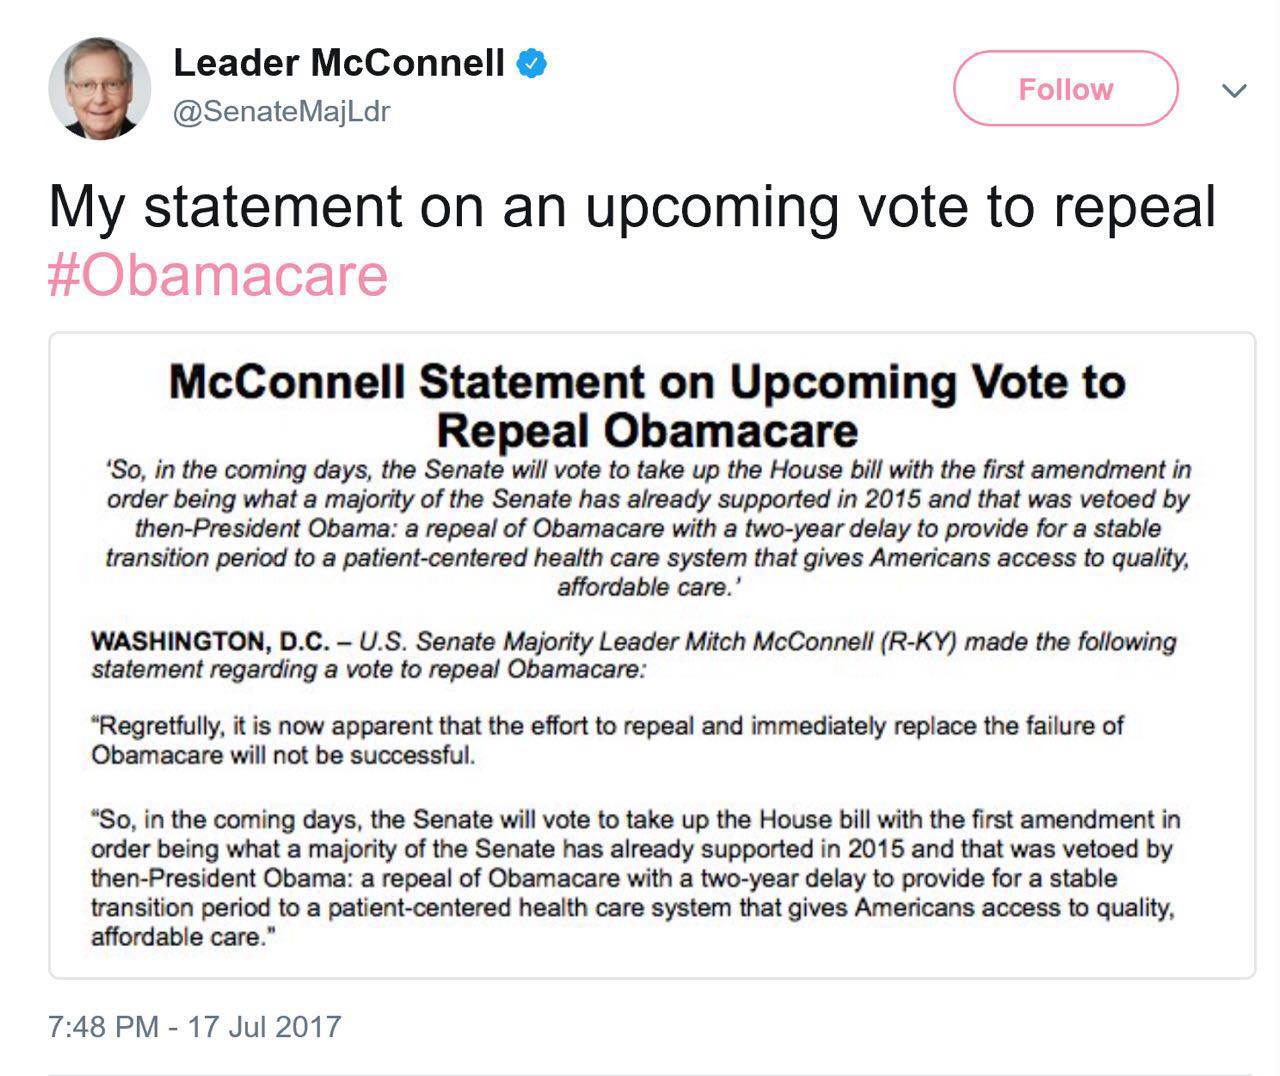Viewport: 1280px width, 1076px height.
Task: Expand the tweet options chevron
Action: (1234, 91)
